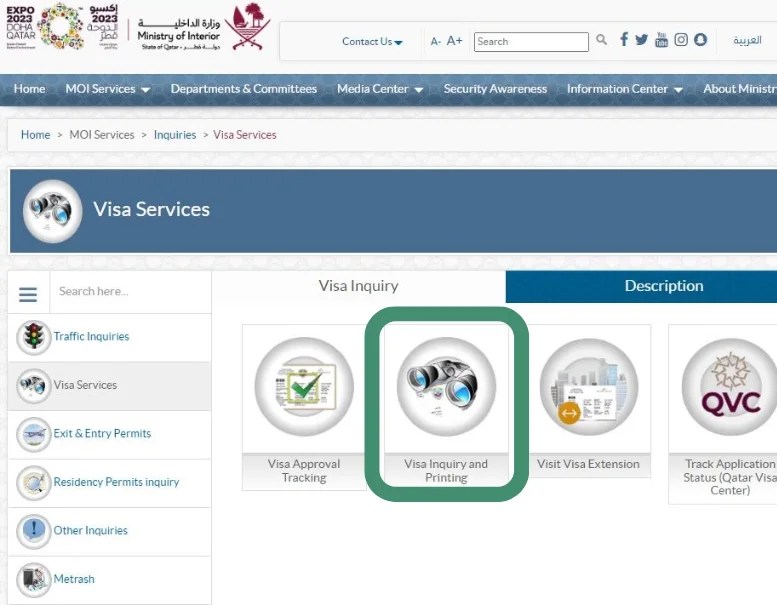Click the Visa Services binoculars sidebar icon
The height and width of the screenshot is (605, 777).
34,385
